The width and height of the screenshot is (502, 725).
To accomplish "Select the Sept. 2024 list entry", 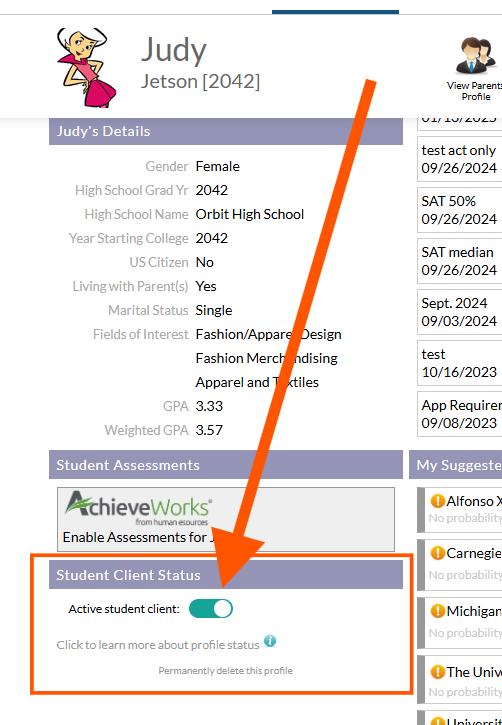I will pos(459,312).
